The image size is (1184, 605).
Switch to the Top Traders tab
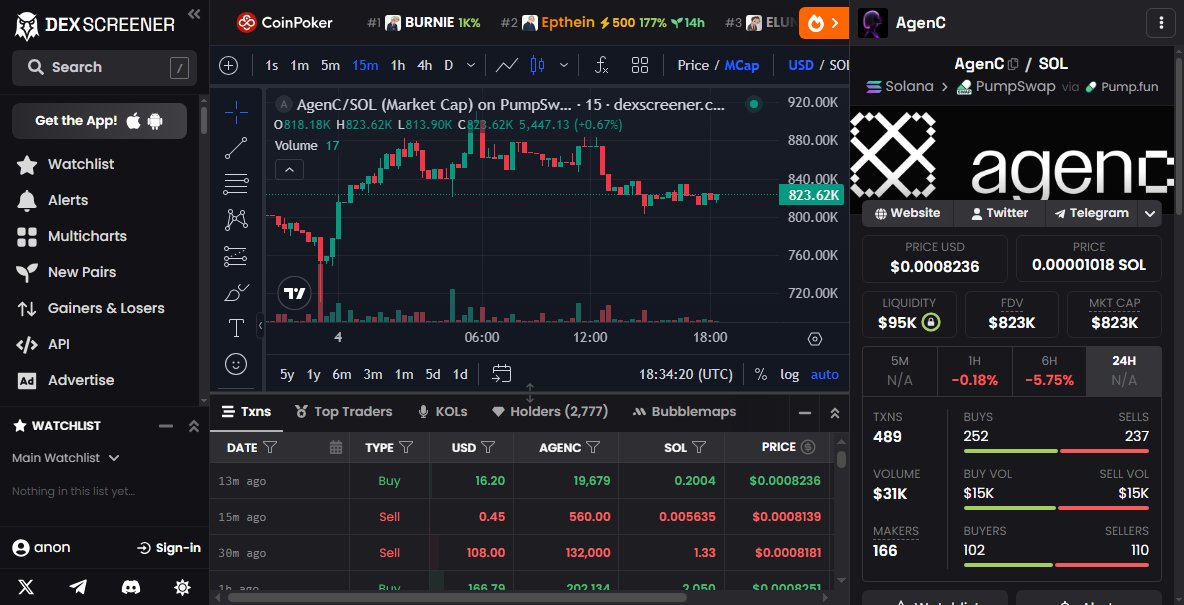pos(344,412)
